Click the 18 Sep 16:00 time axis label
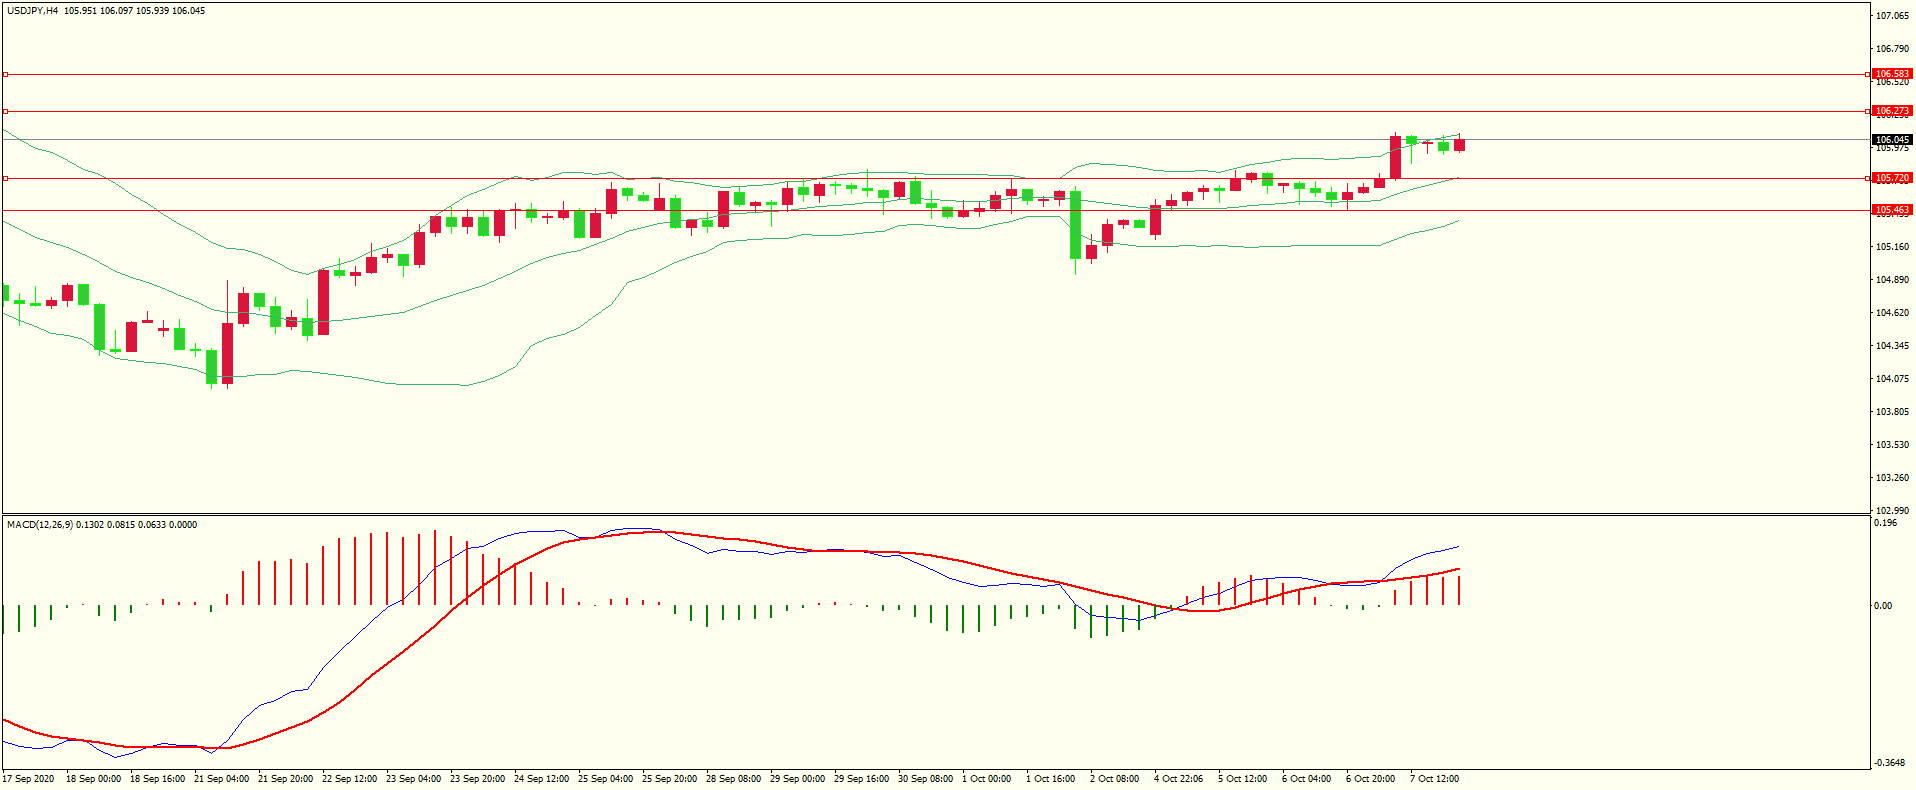Image resolution: width=1916 pixels, height=790 pixels. point(157,779)
